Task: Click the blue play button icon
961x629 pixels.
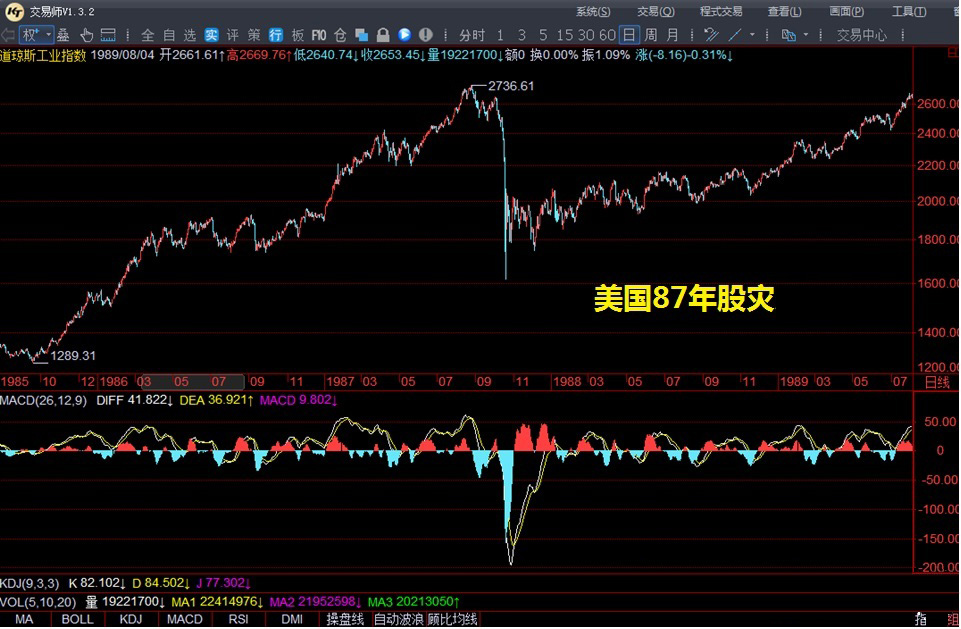Action: [405, 35]
